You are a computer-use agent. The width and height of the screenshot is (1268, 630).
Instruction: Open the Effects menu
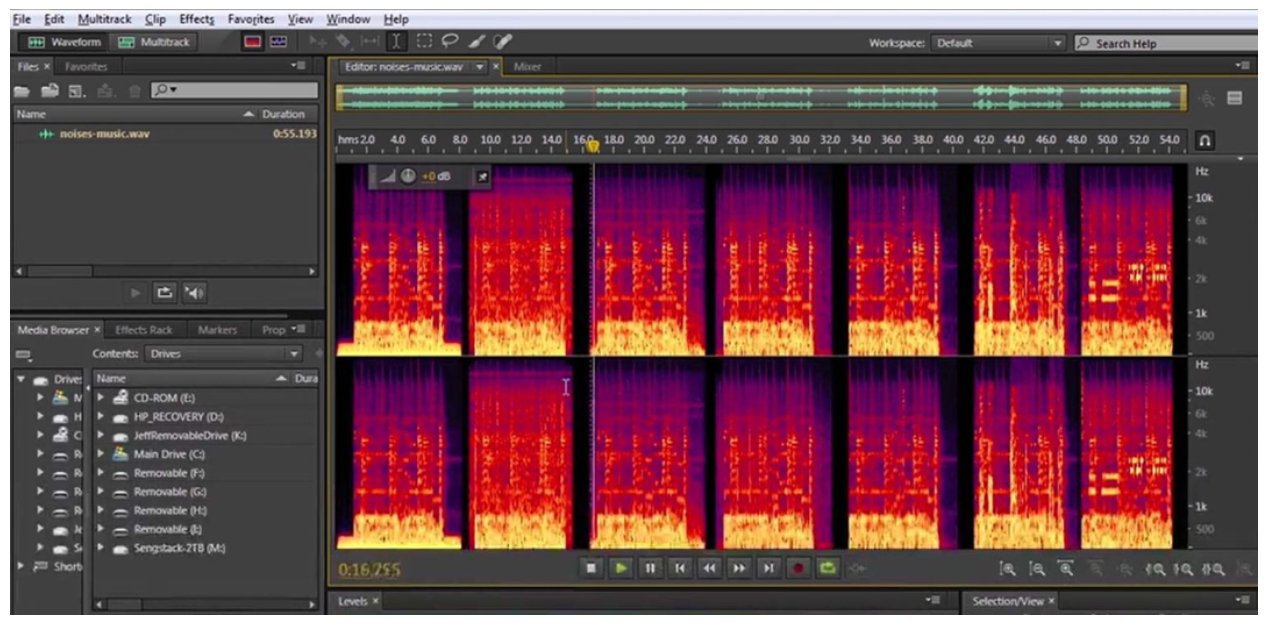click(197, 19)
